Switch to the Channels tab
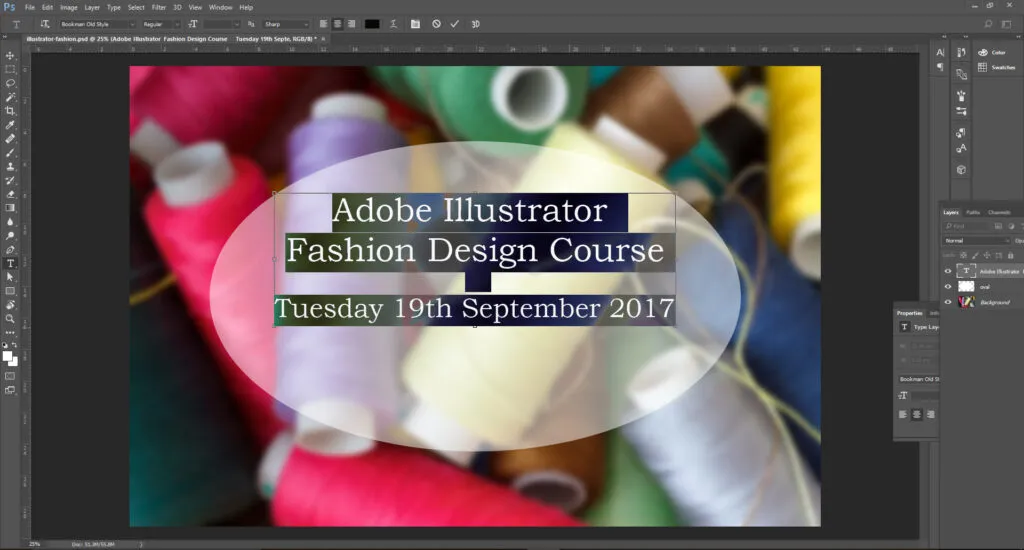The height and width of the screenshot is (550, 1024). 999,212
